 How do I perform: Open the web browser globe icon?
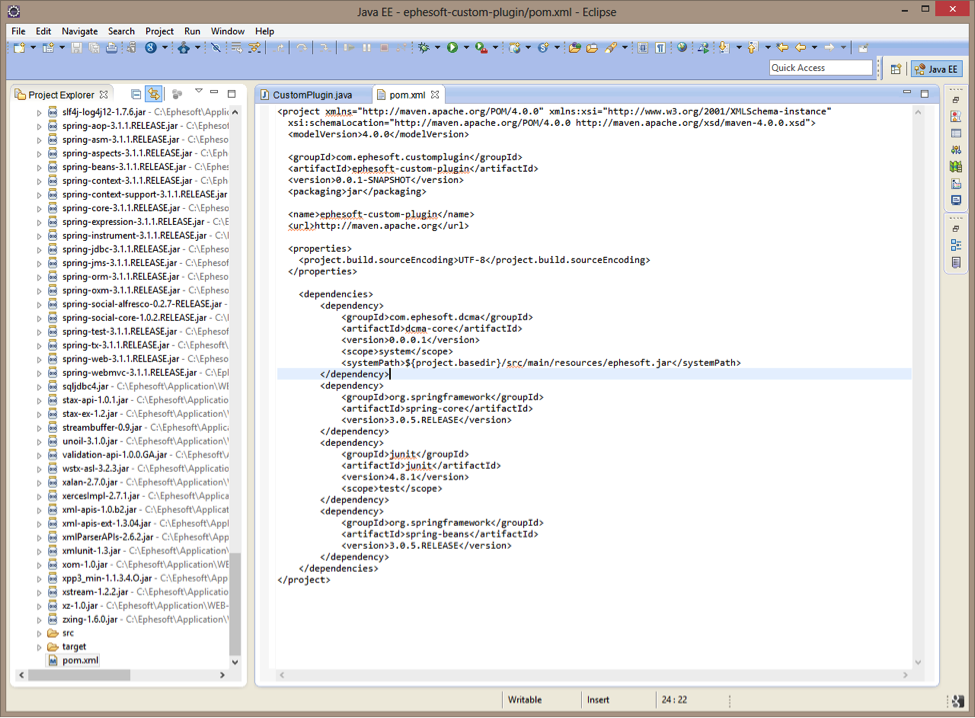[x=682, y=48]
